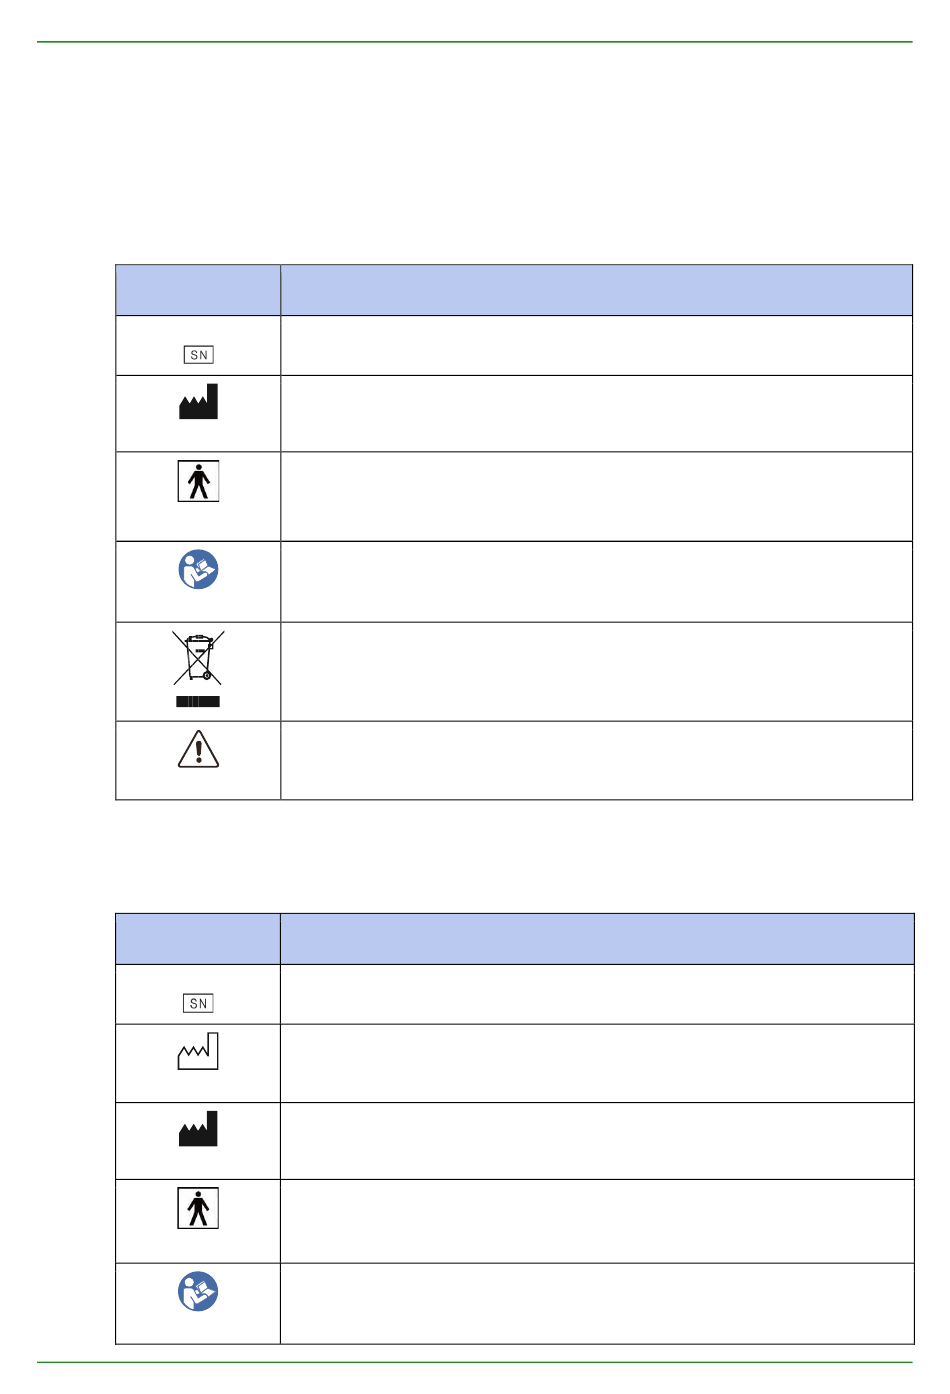Image resolution: width=950 pixels, height=1394 pixels.
Task: Select the lower table's narrow blue header cell
Action: 198,938
